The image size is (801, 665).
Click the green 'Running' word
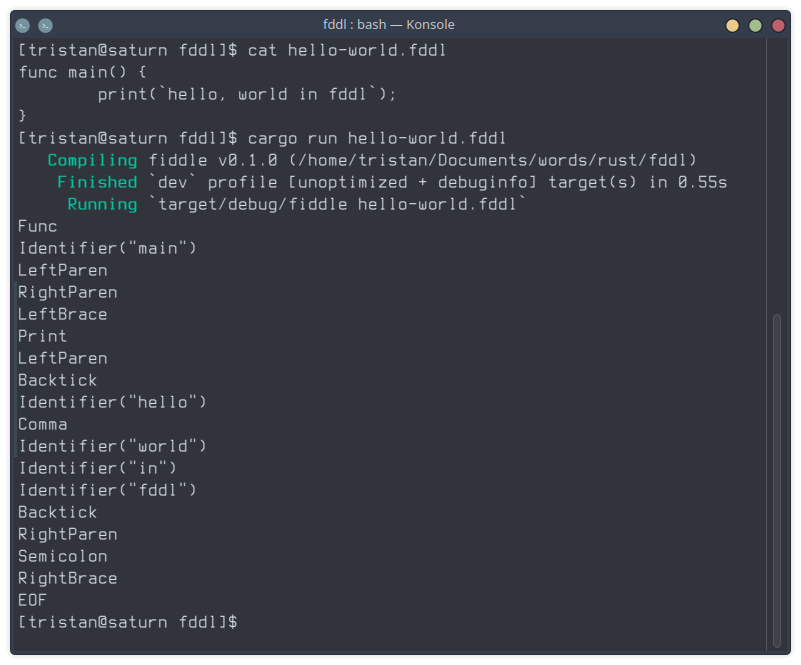point(102,204)
